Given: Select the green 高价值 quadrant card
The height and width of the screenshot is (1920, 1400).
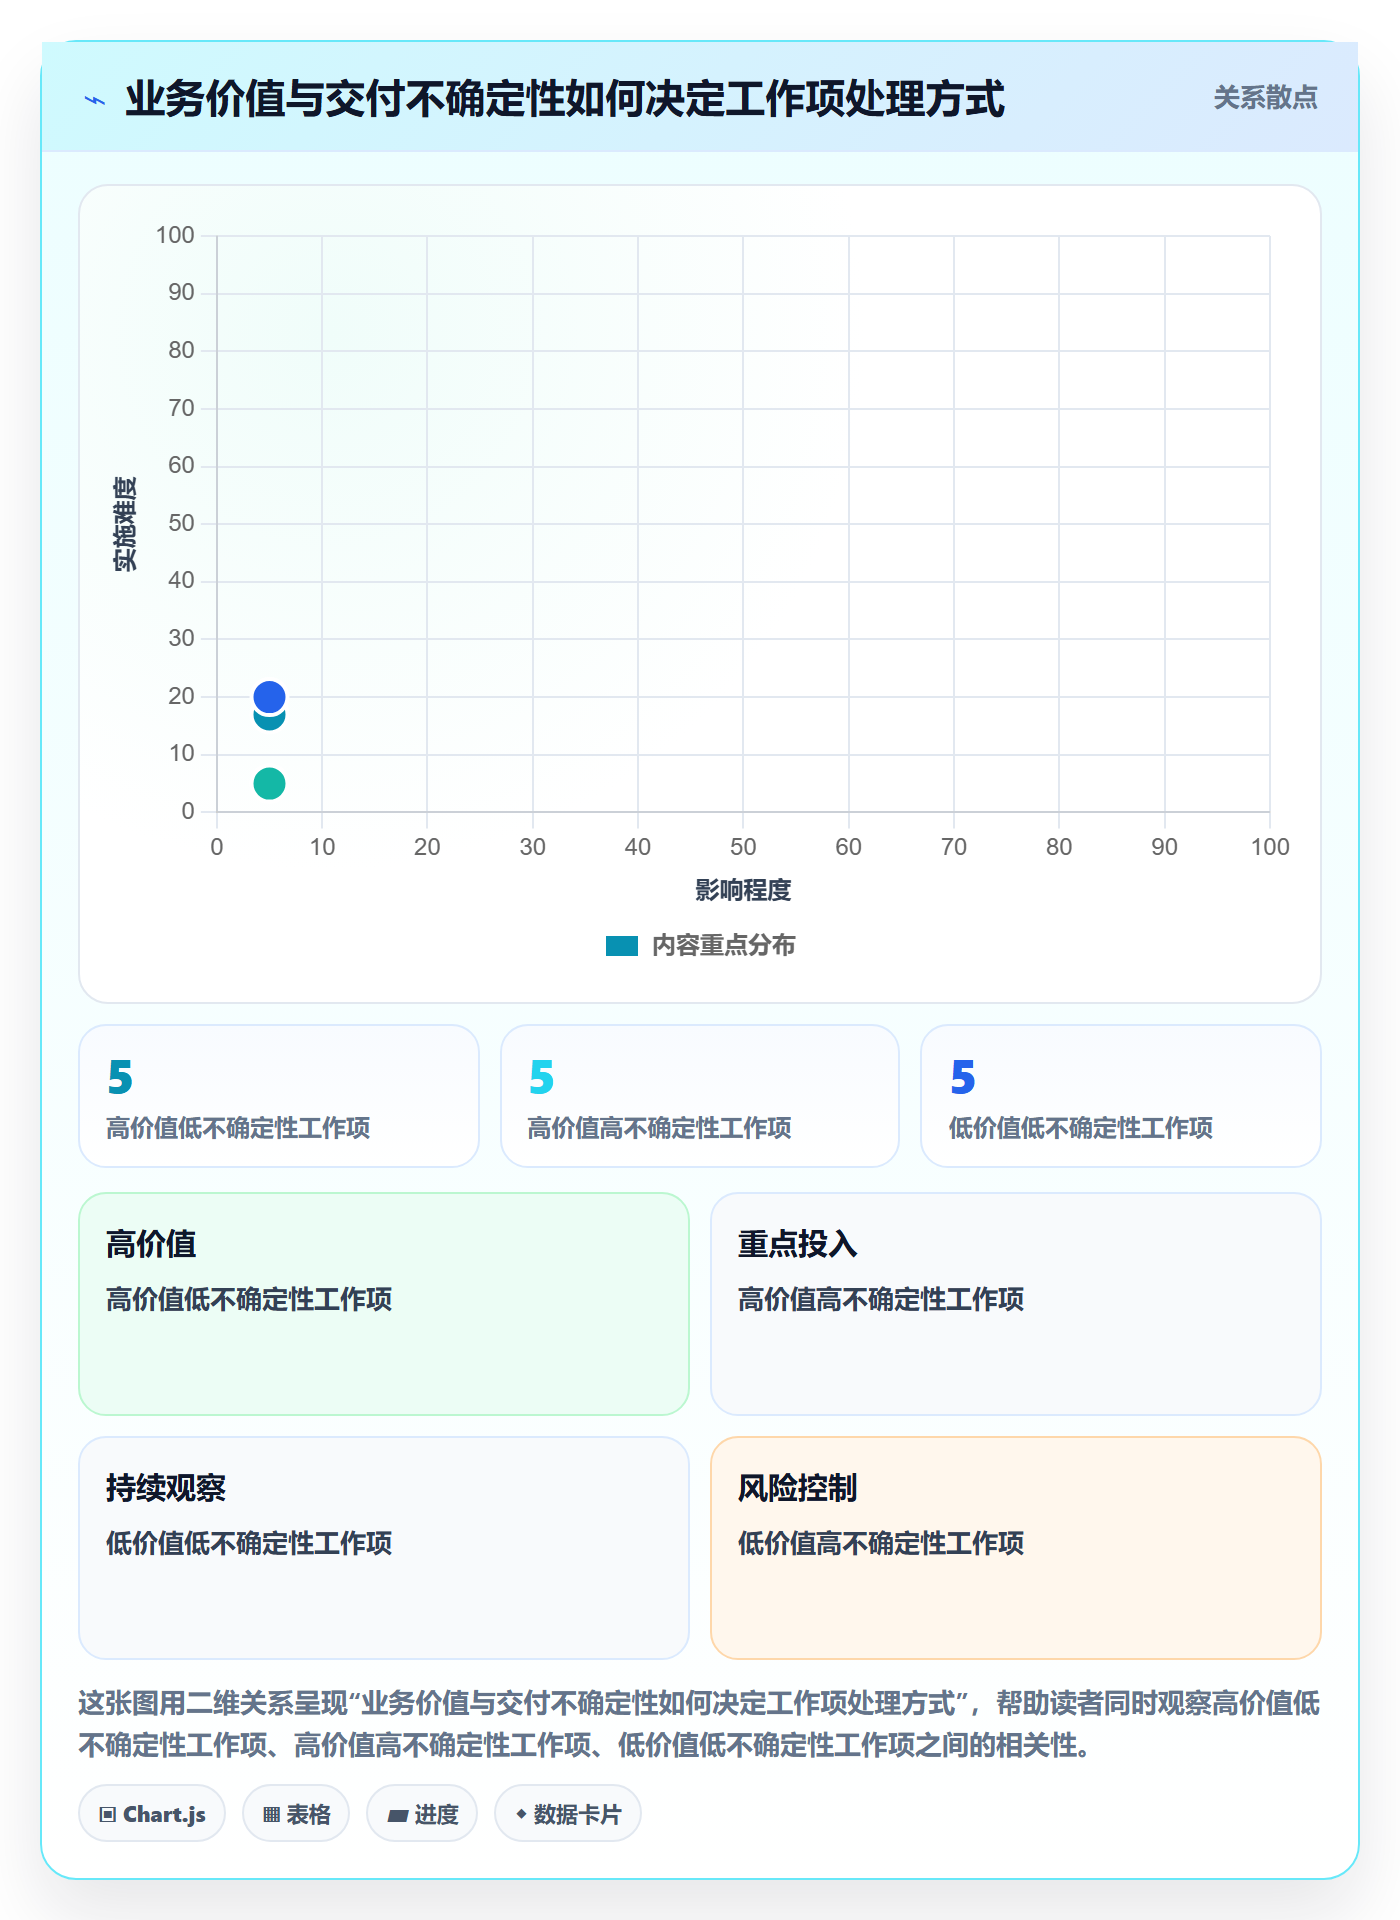Looking at the screenshot, I should [384, 1304].
